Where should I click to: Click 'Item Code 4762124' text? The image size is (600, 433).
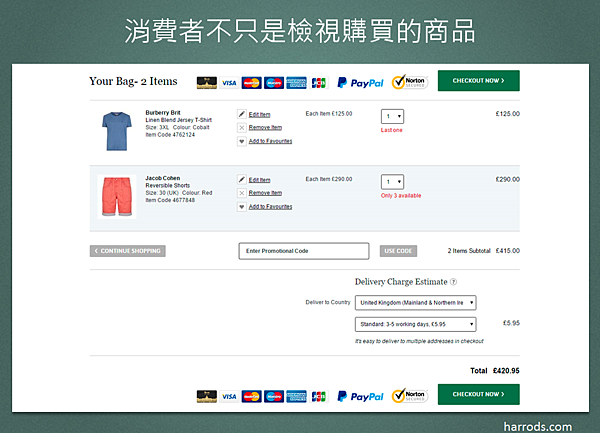[x=170, y=135]
